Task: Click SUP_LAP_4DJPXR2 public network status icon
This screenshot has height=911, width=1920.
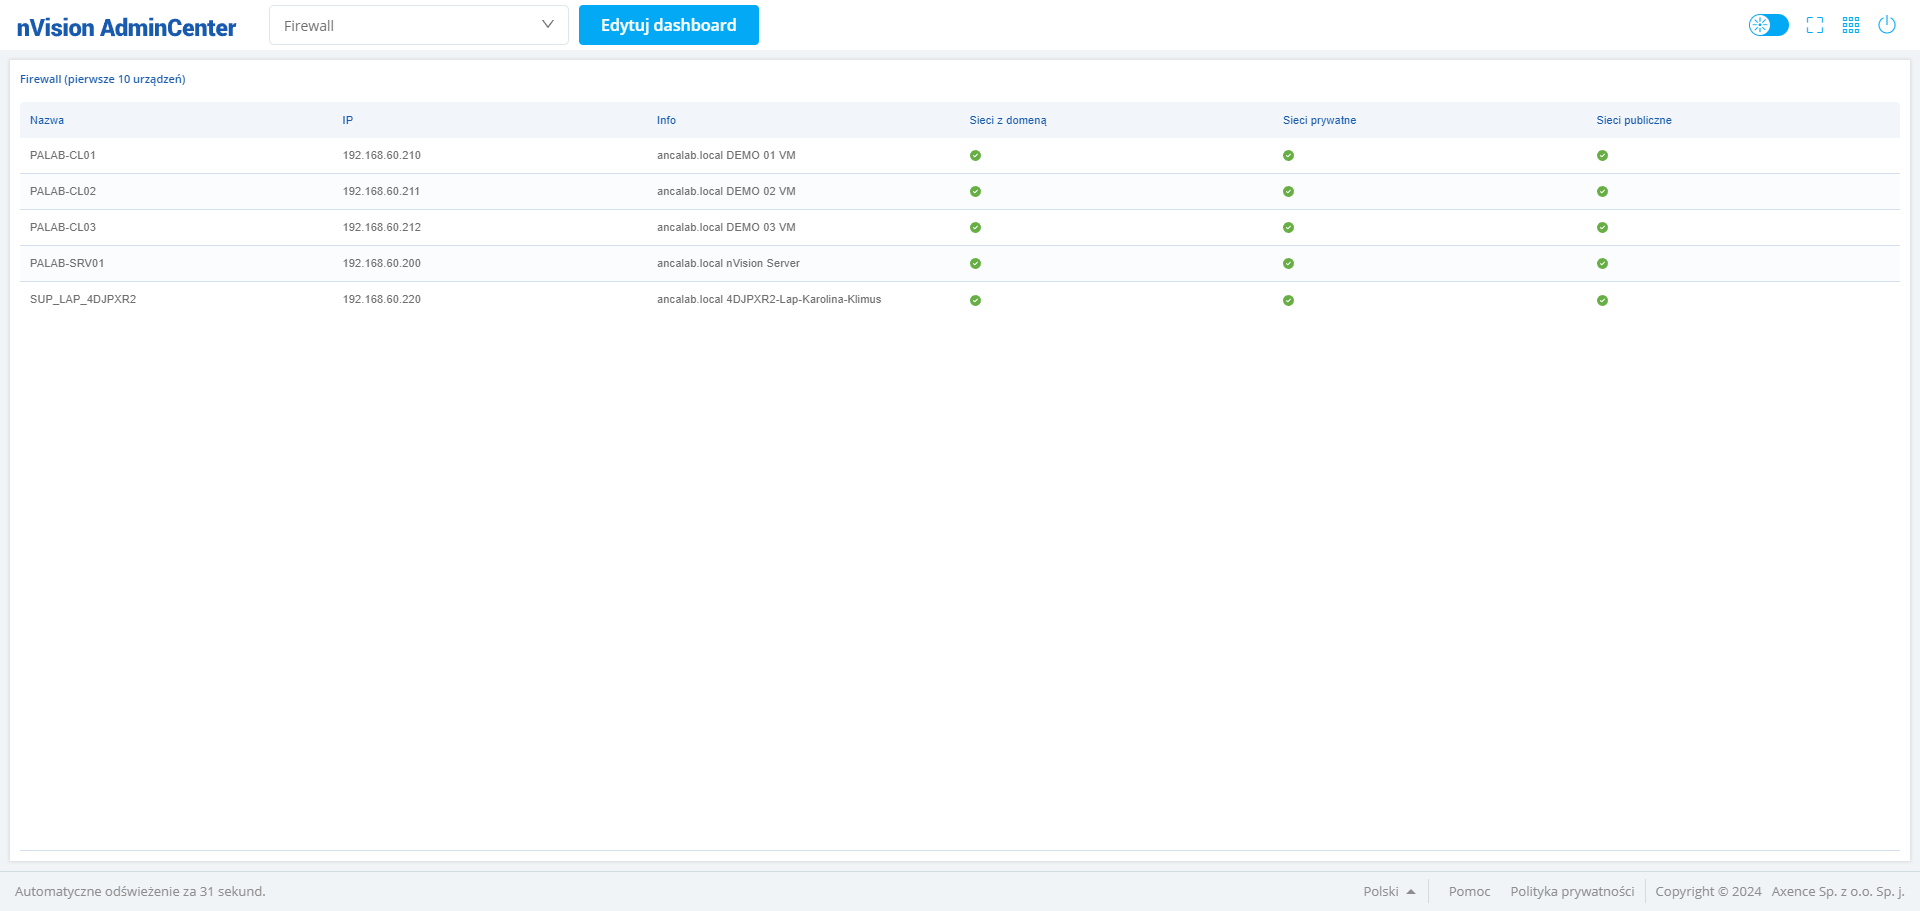Action: pos(1602,300)
